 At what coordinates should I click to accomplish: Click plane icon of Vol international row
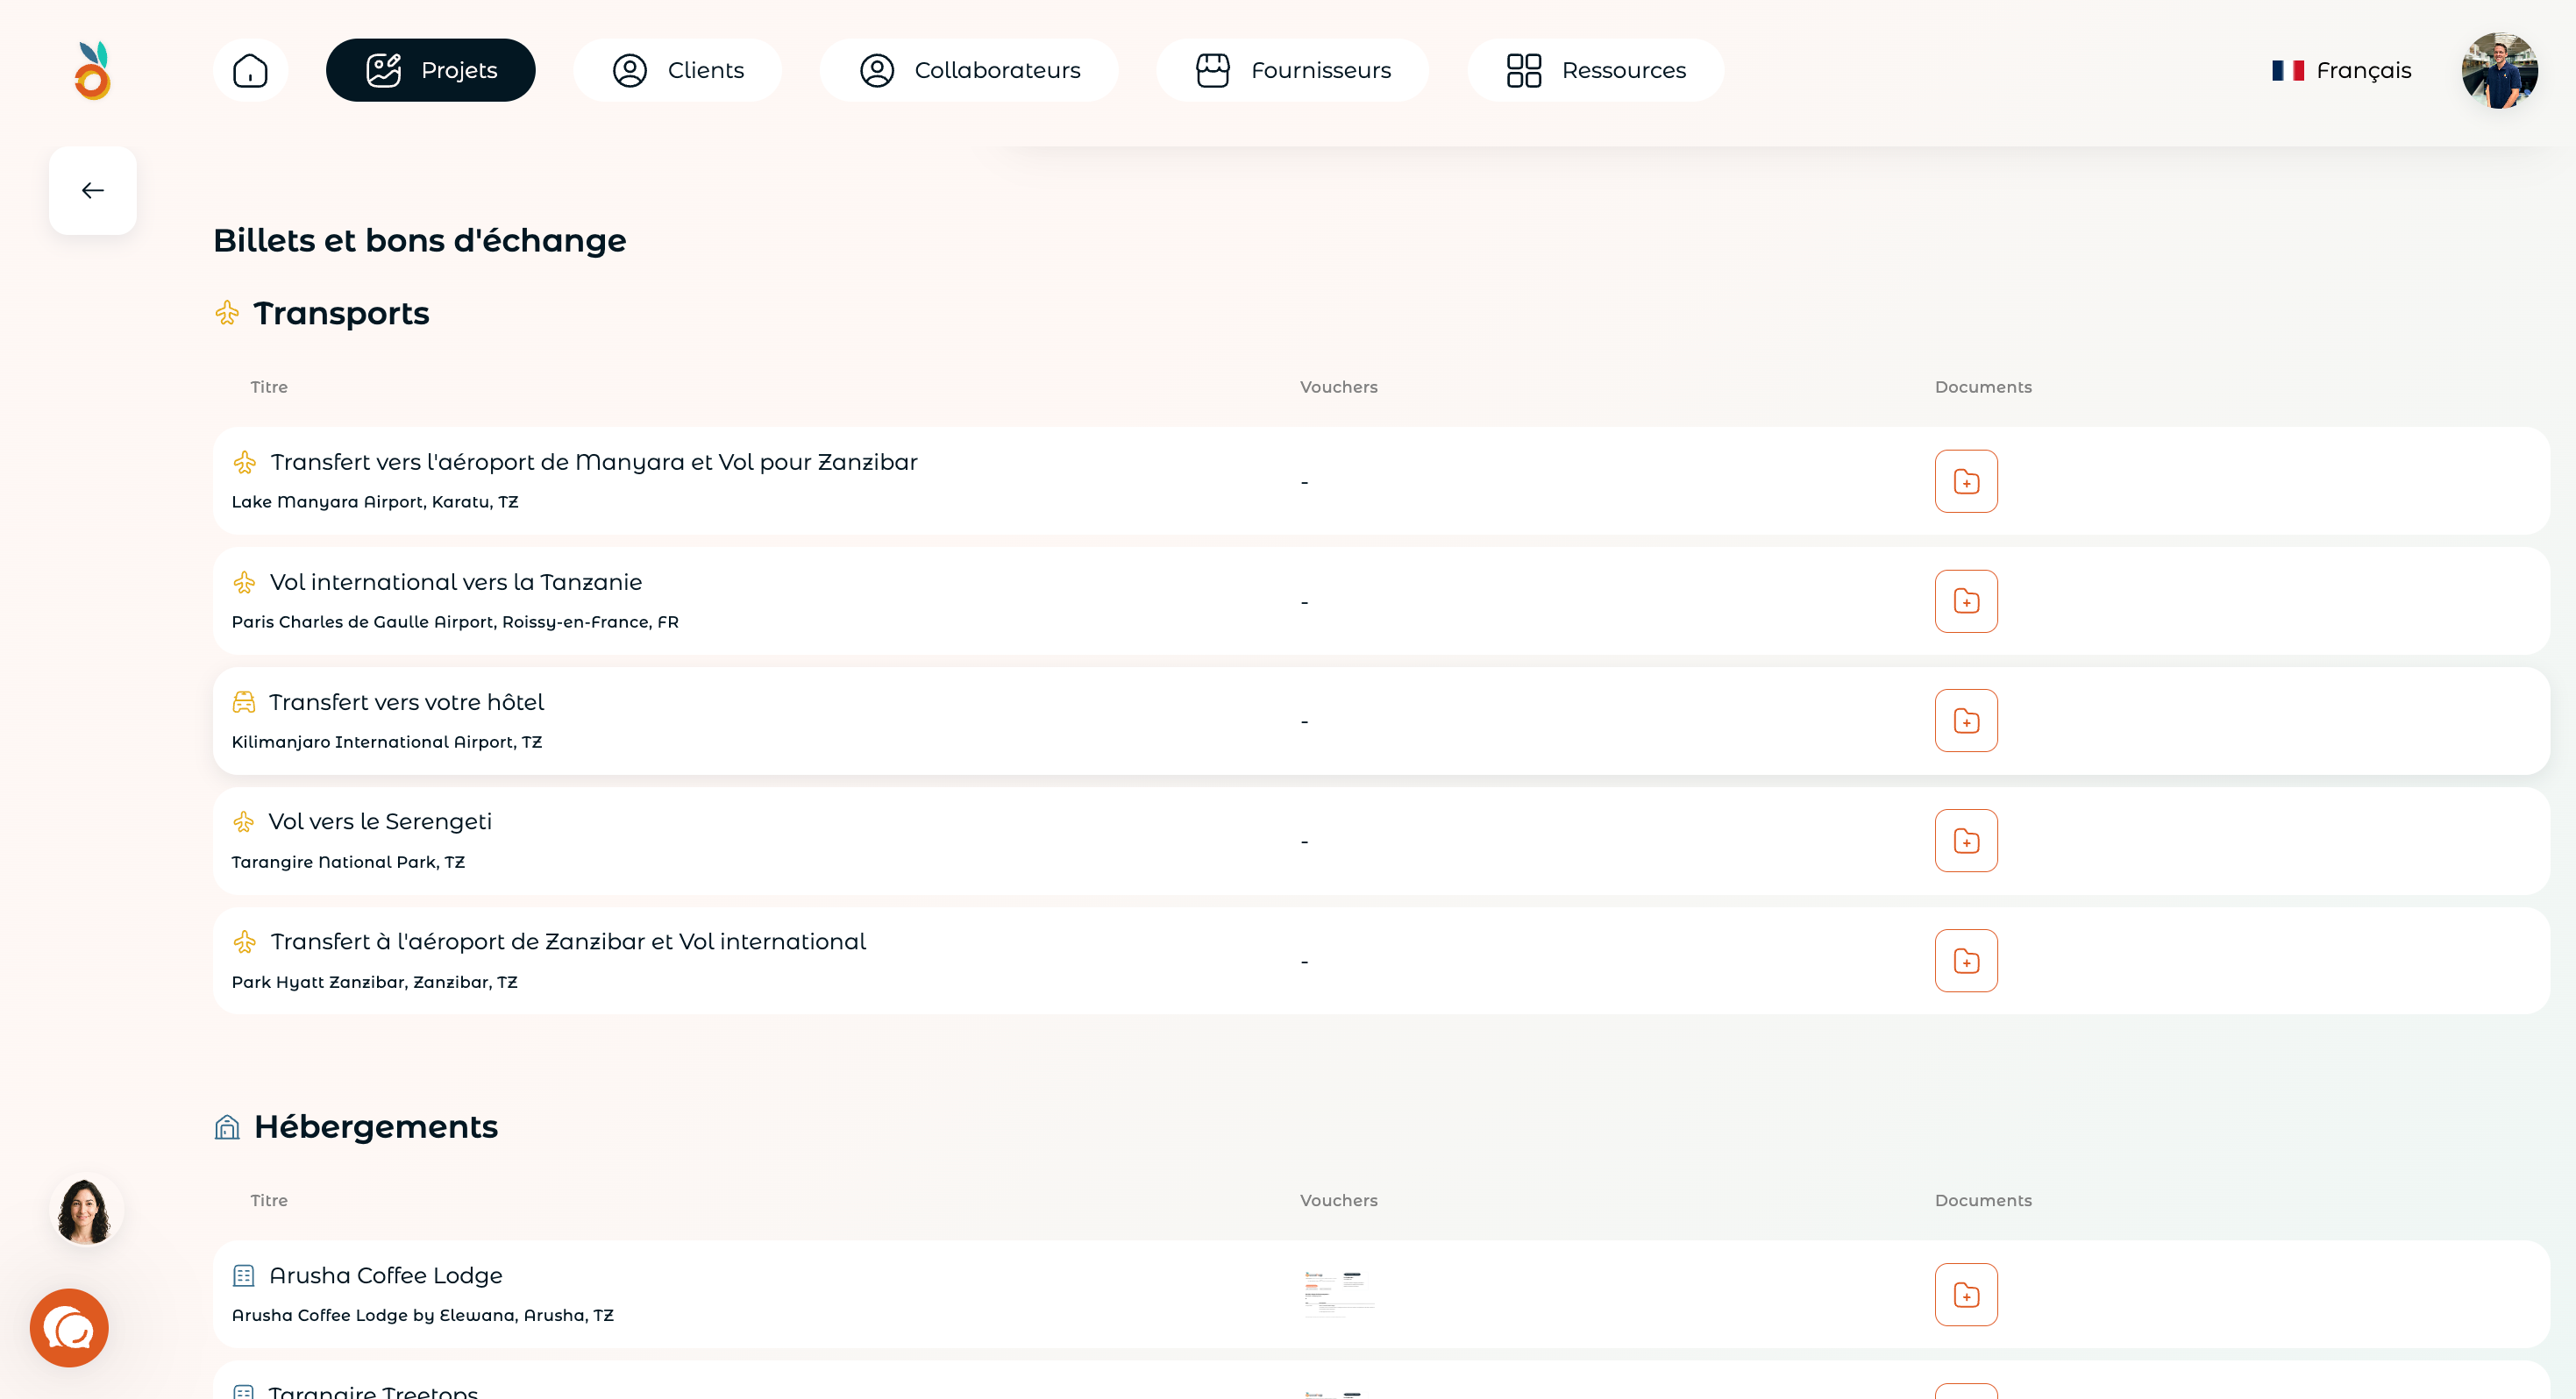[x=245, y=582]
